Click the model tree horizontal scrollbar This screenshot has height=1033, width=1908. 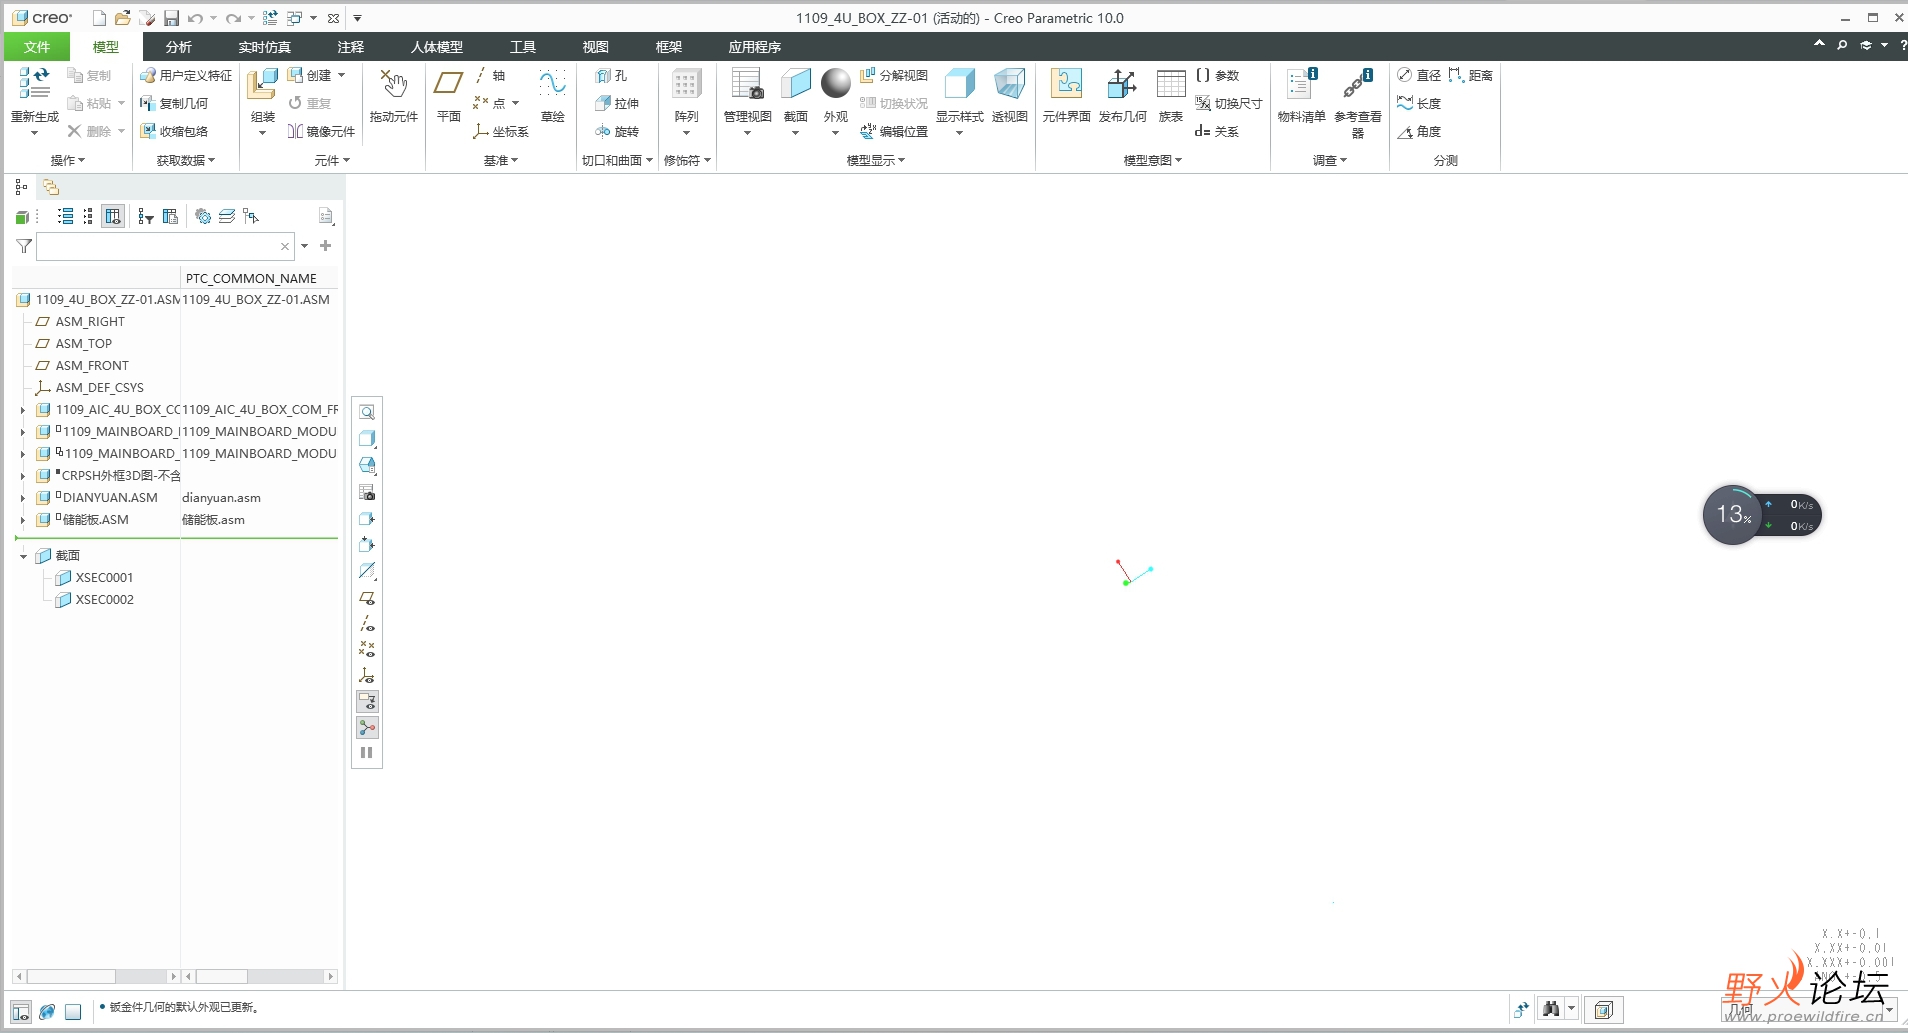96,976
